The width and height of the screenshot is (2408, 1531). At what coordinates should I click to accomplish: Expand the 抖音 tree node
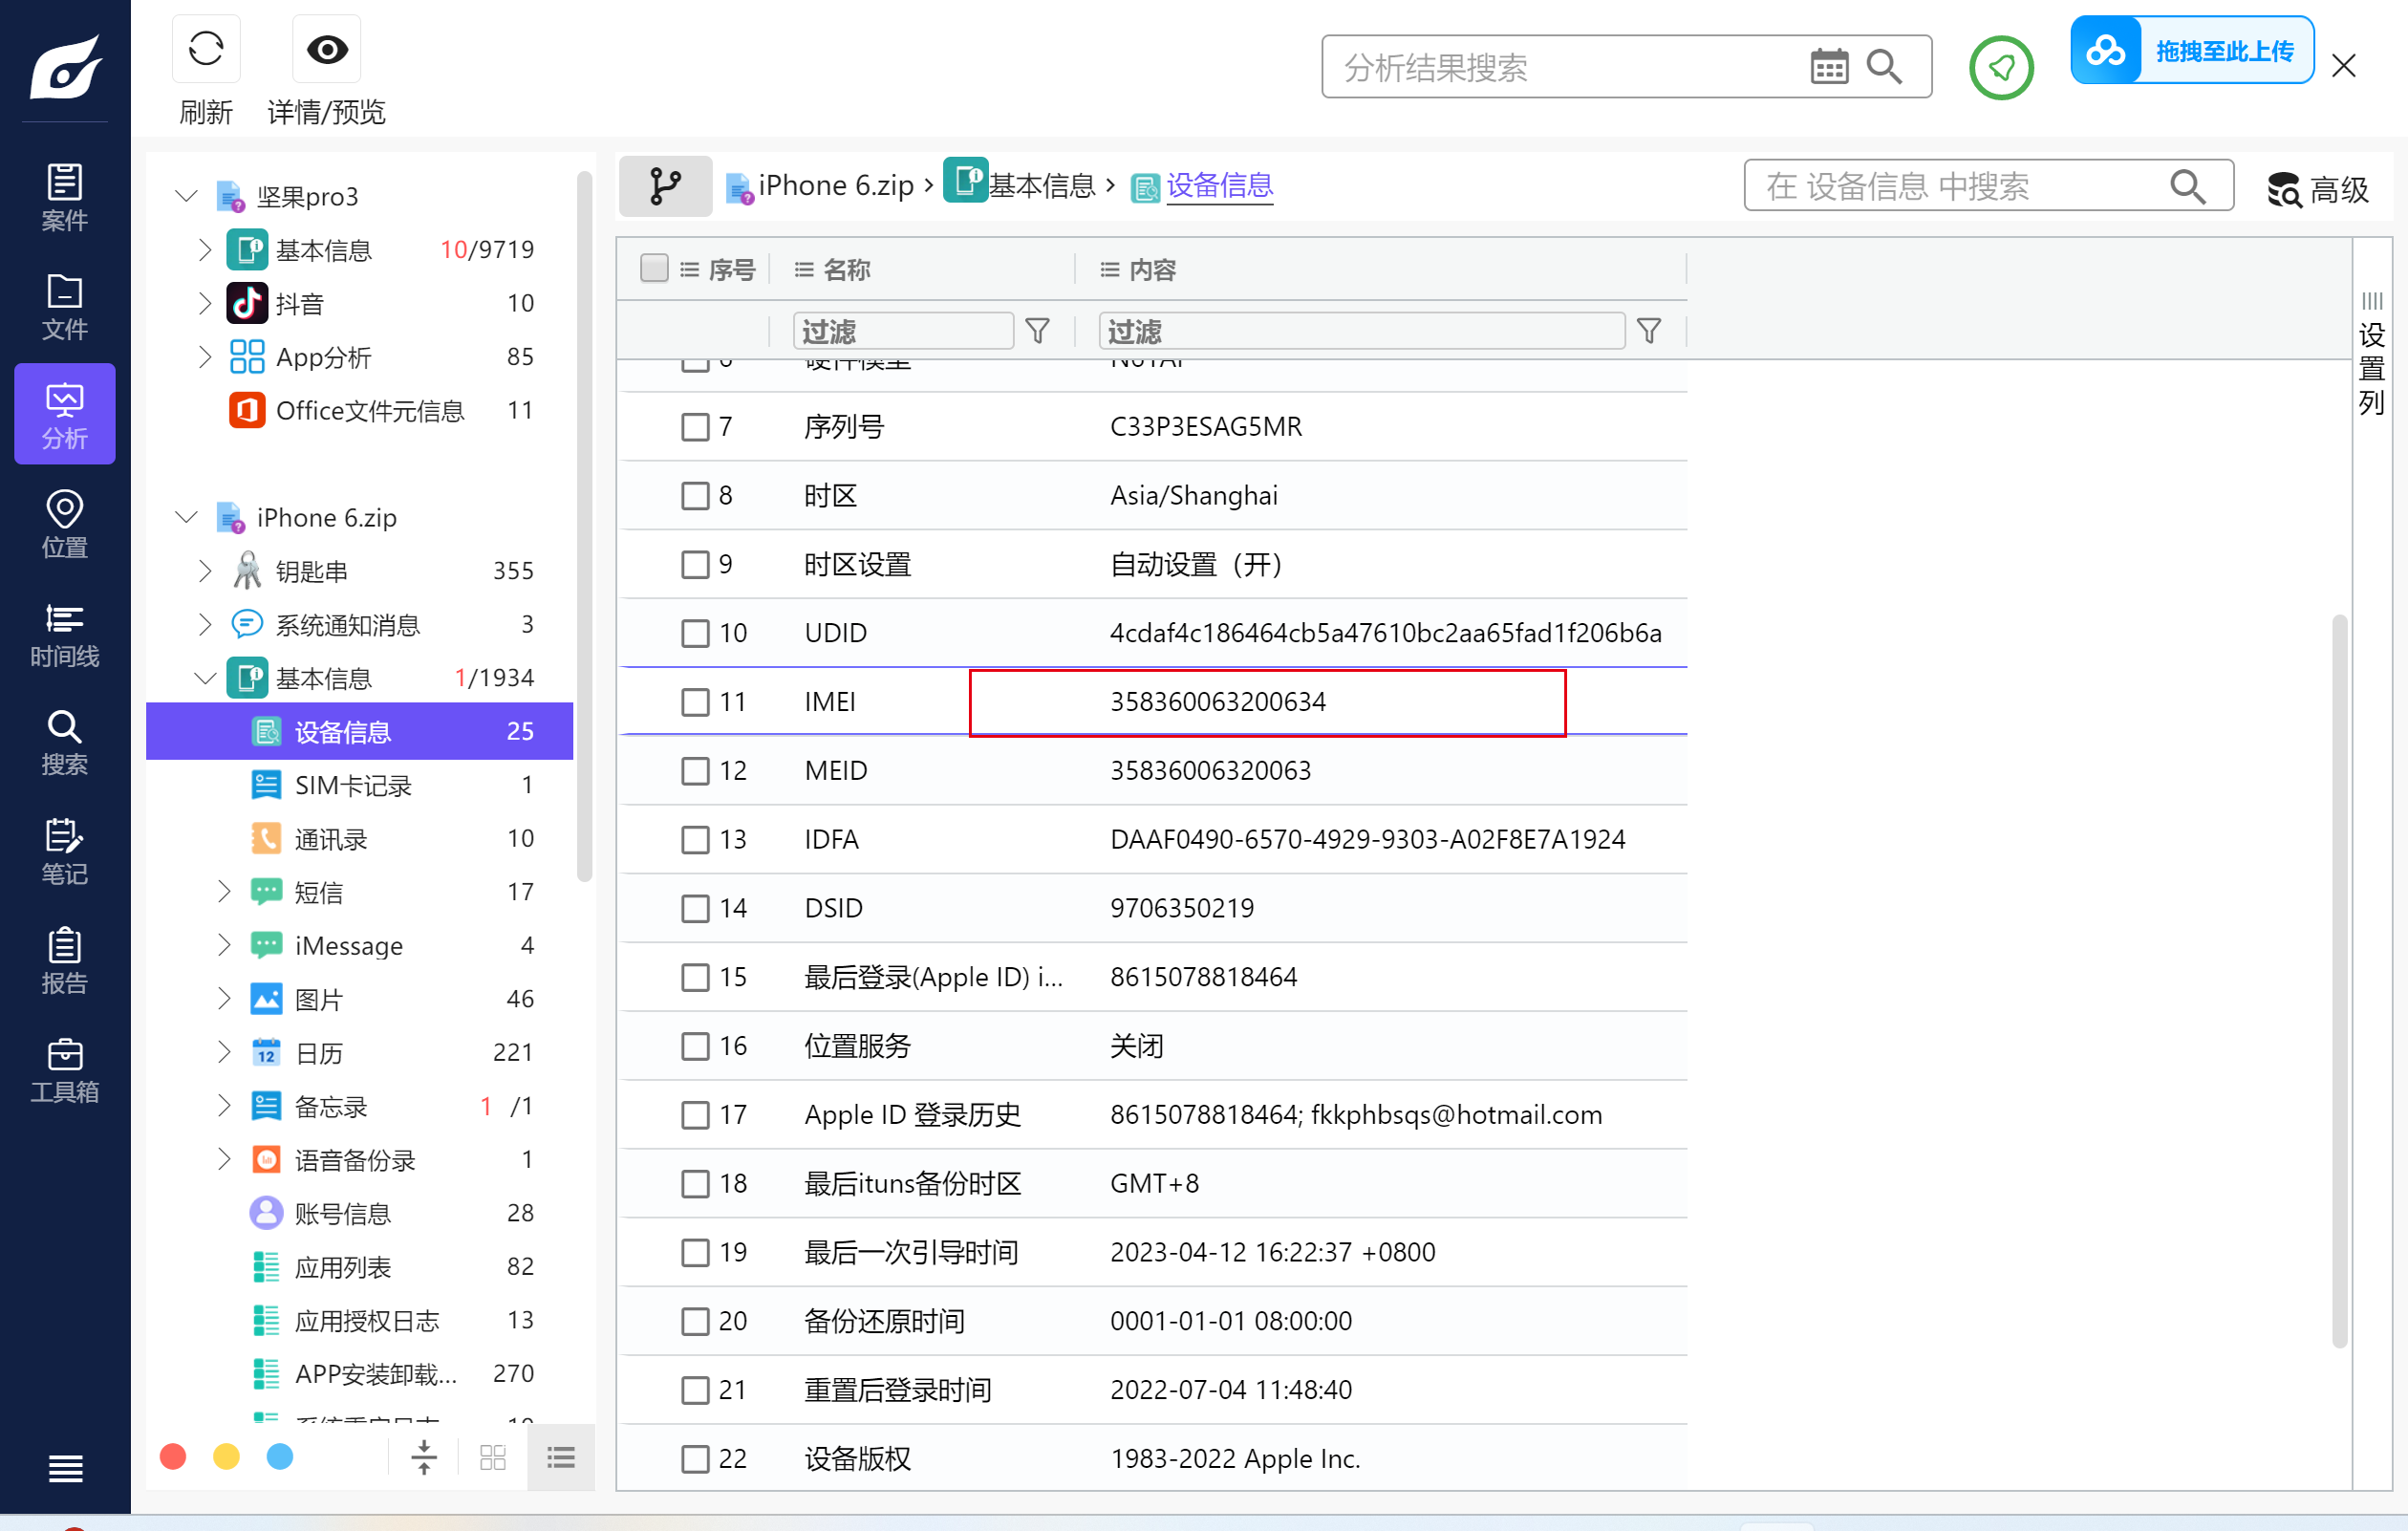[205, 303]
